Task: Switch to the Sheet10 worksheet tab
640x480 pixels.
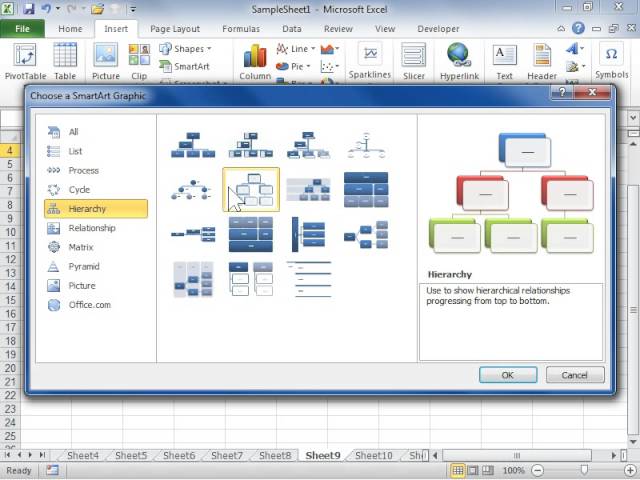Action: [x=373, y=456]
